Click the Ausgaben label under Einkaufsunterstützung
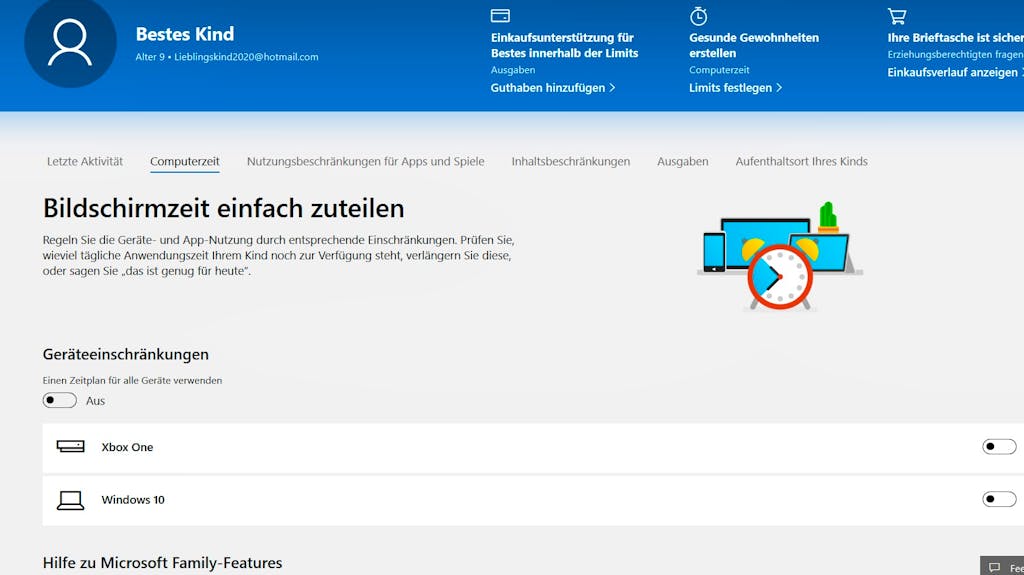Screen dimensions: 1024x575 click(513, 70)
